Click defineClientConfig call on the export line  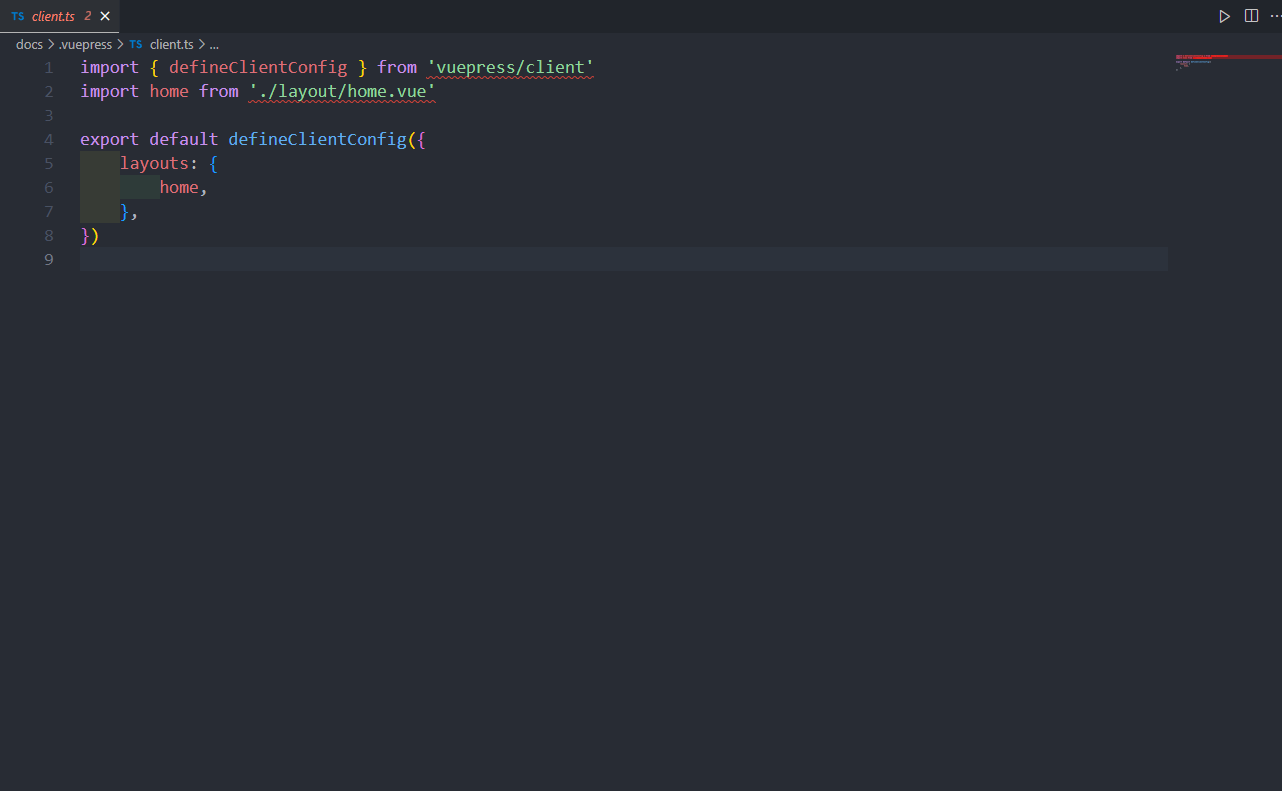point(318,139)
